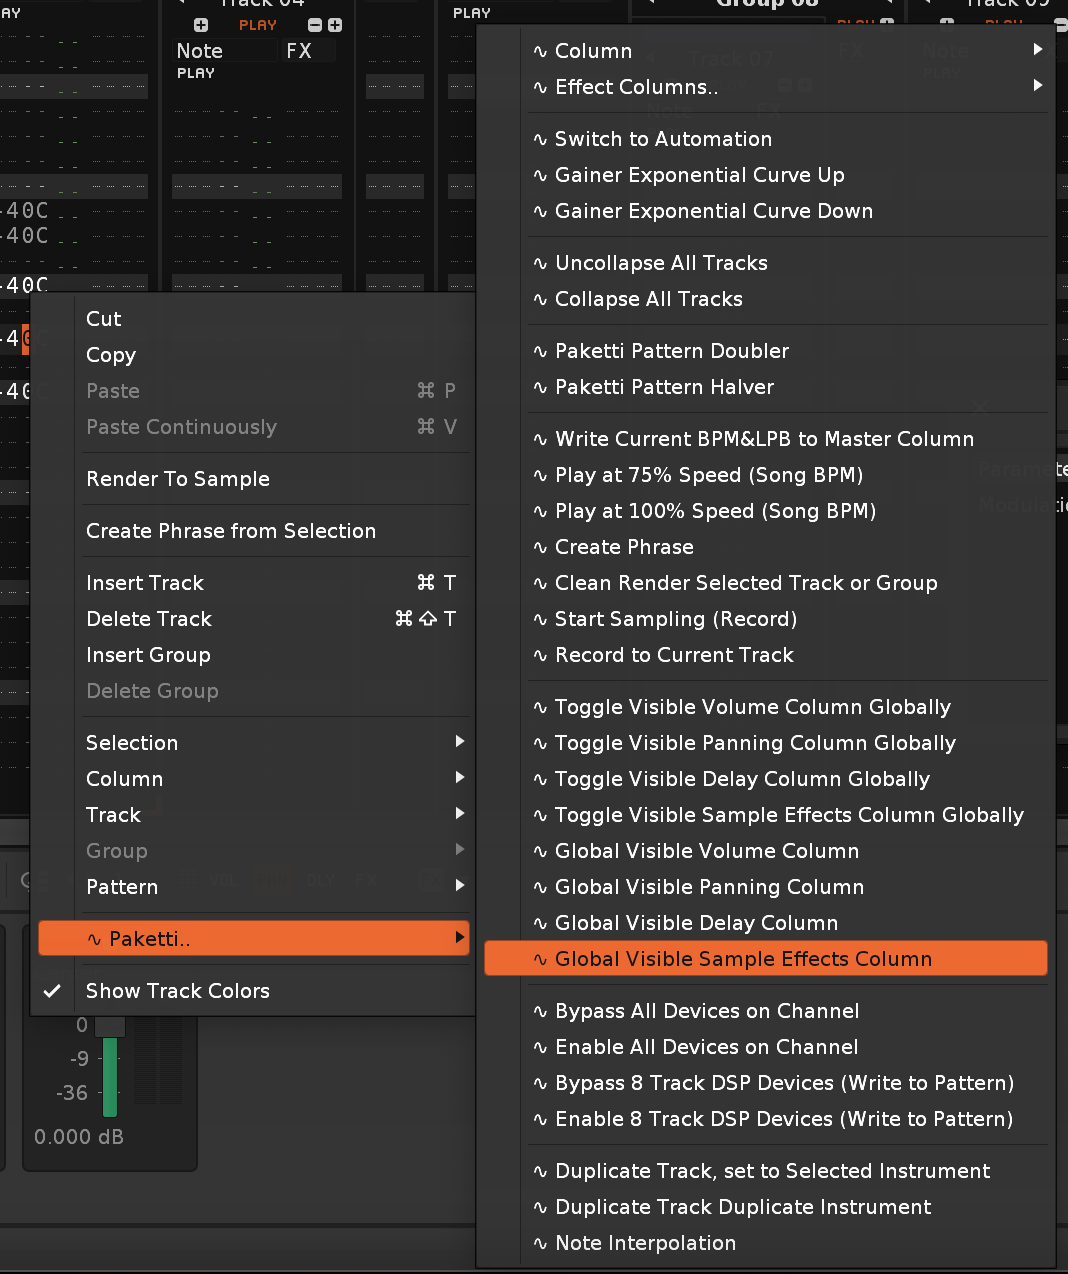Choose Toggle Visible Volume Column Globally
Screen dimensions: 1068x1274
click(x=752, y=707)
